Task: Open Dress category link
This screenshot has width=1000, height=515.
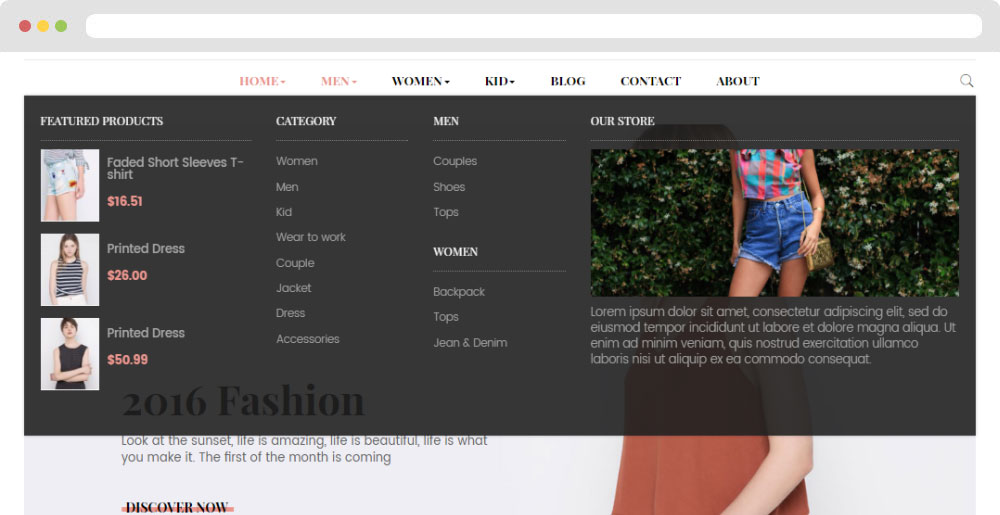Action: [290, 313]
